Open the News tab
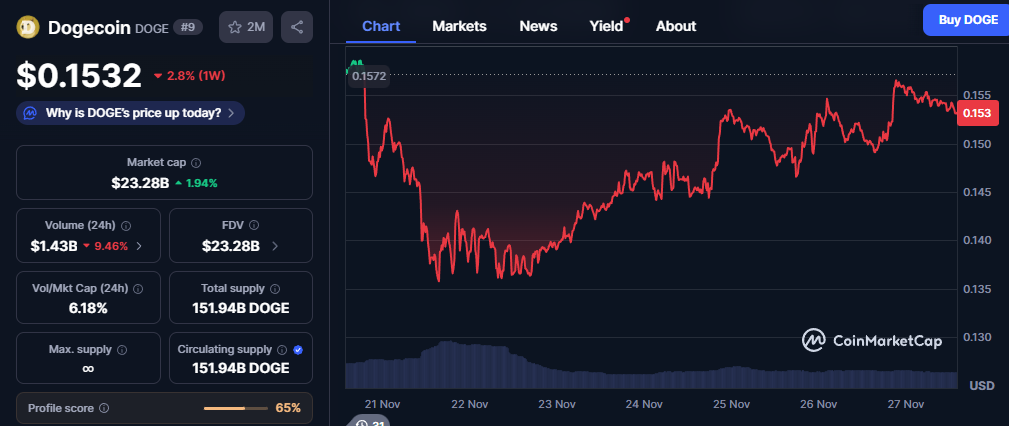Viewport: 1009px width, 426px height. pos(538,26)
